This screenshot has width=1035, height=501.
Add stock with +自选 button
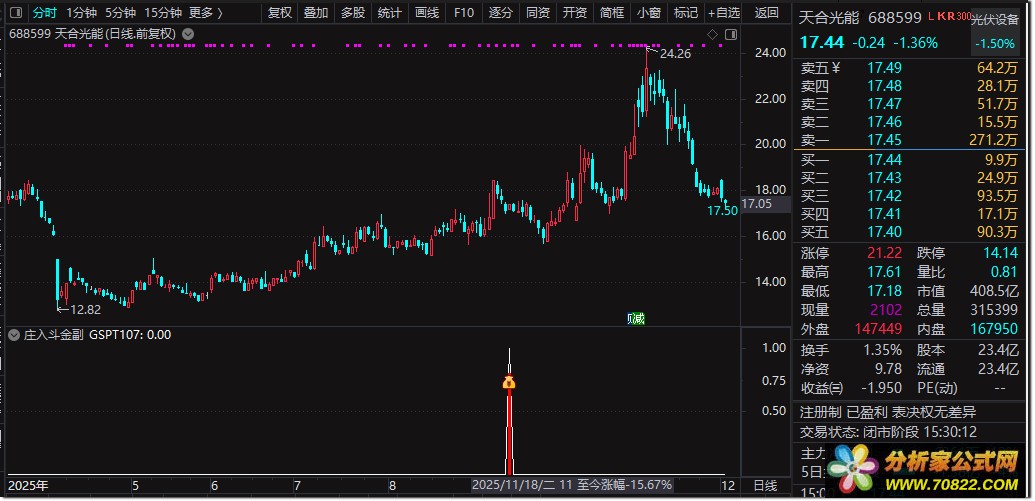point(724,13)
